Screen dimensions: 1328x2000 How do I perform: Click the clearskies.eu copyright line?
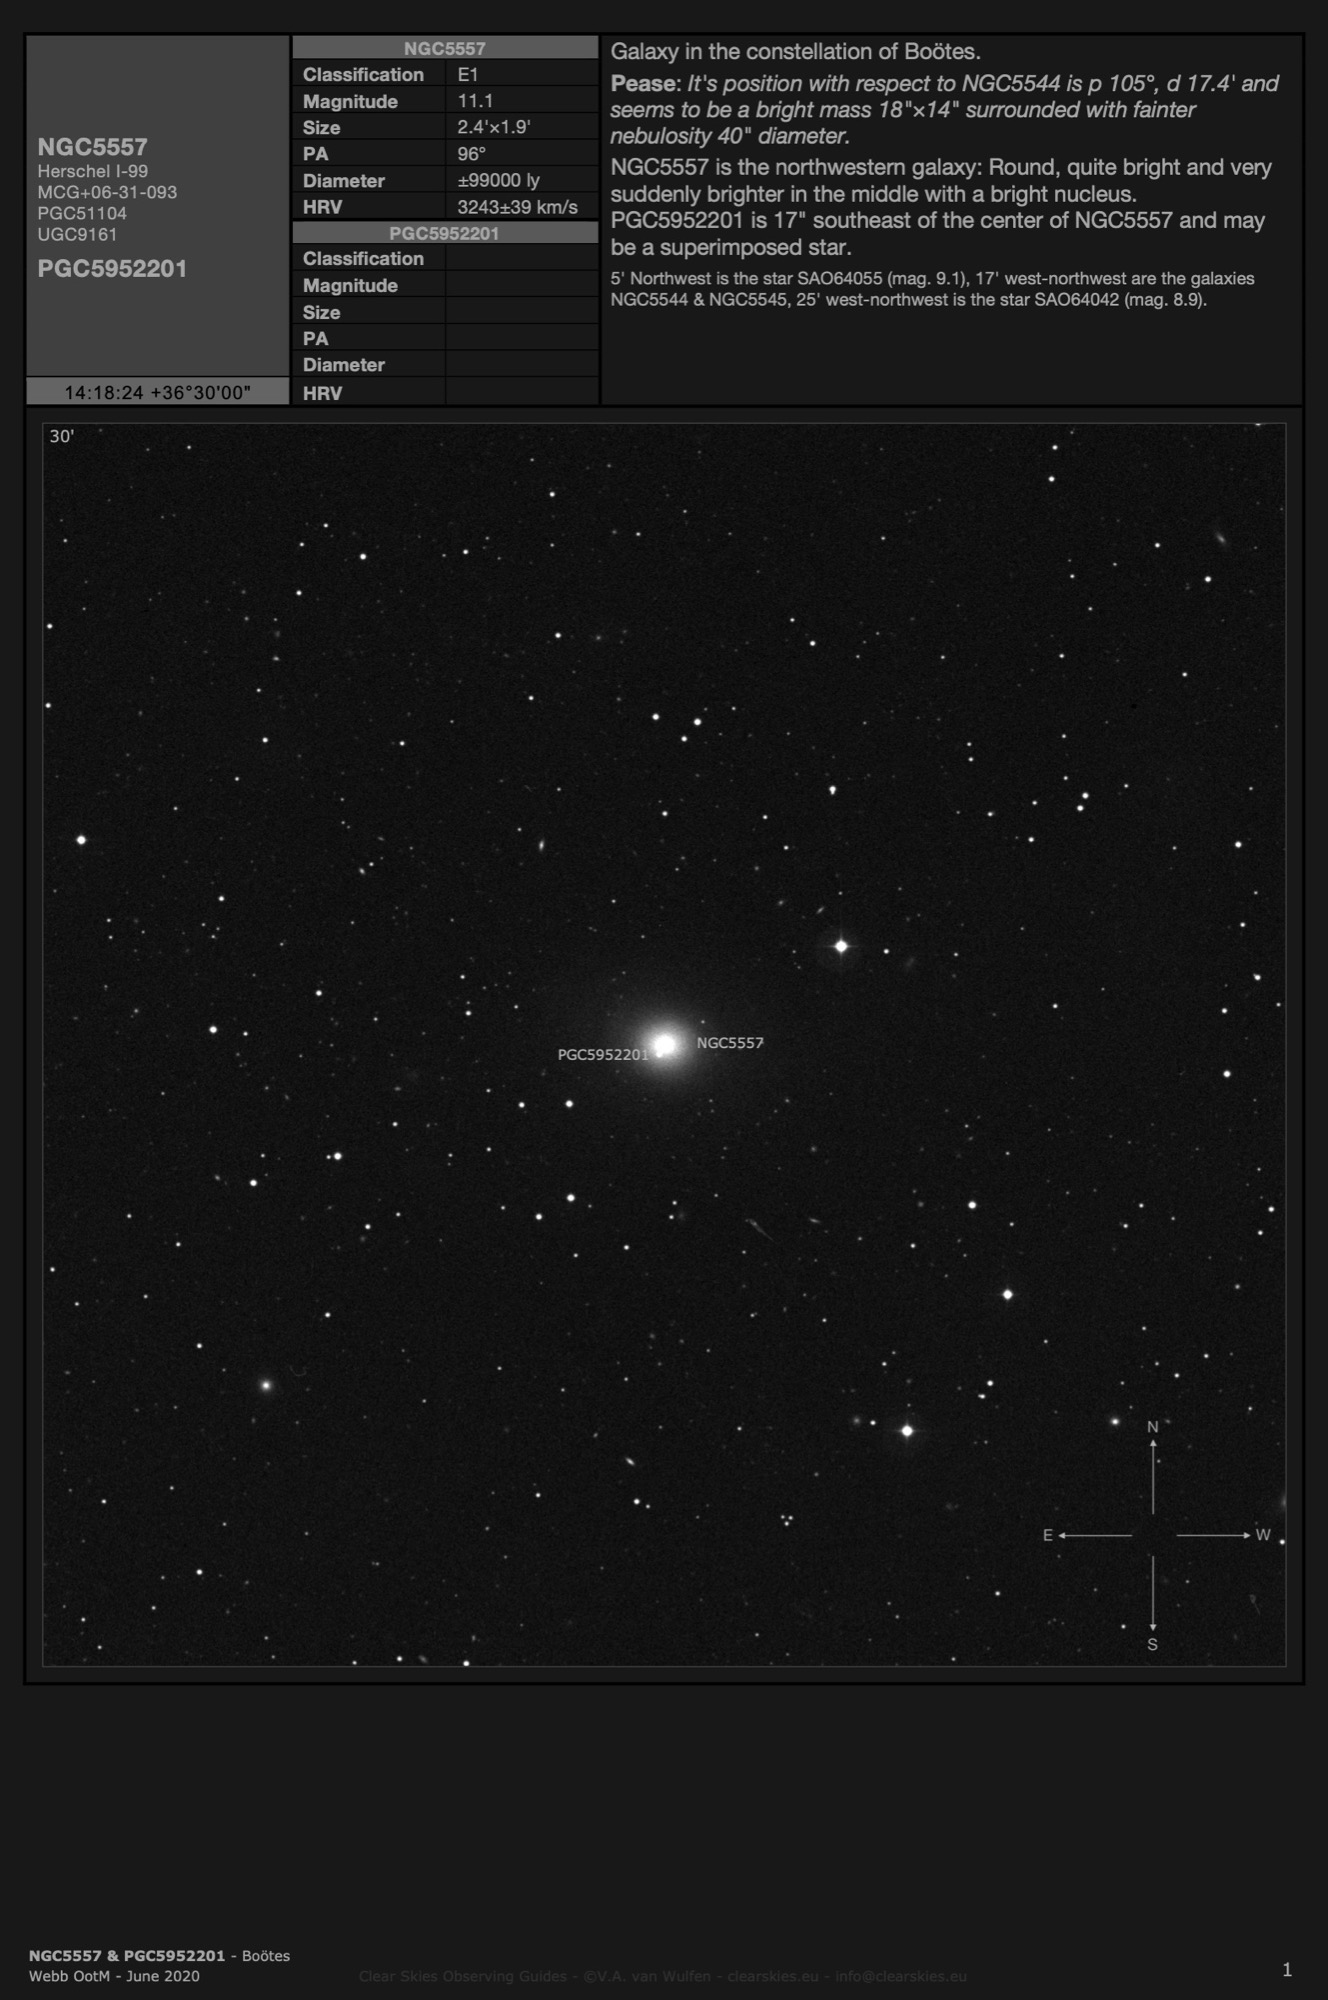click(663, 1976)
